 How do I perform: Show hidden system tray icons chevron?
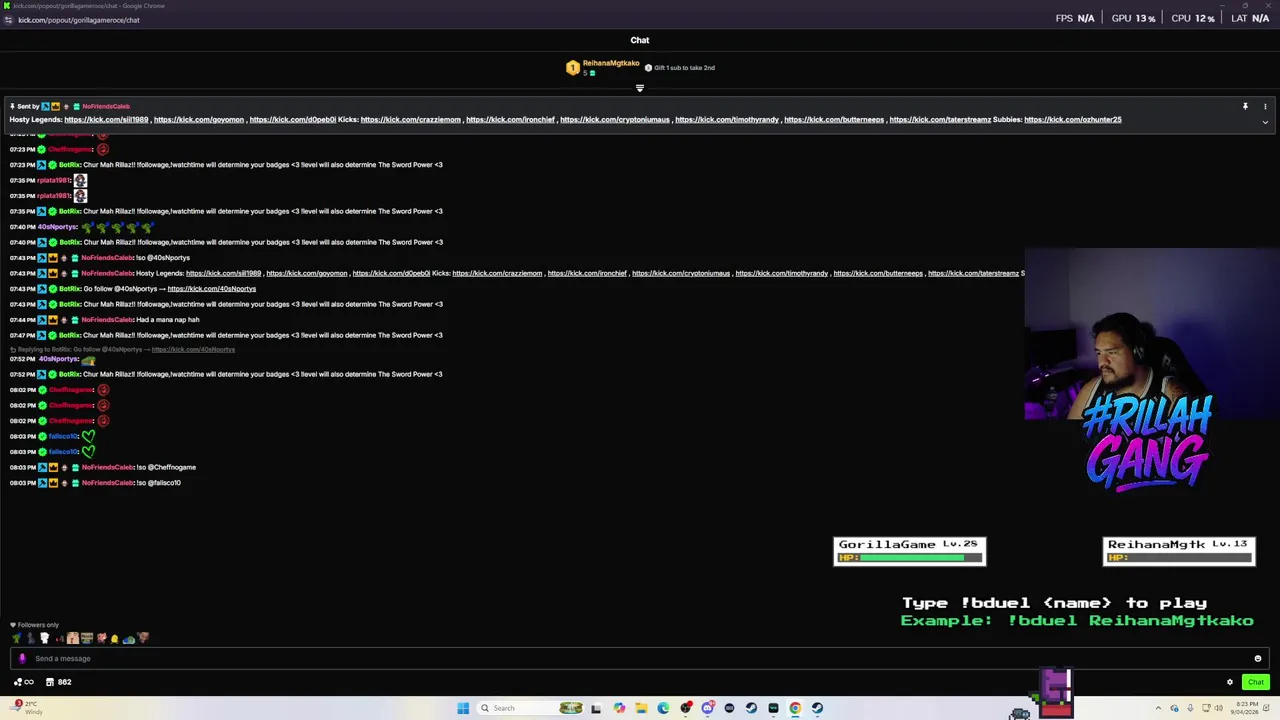coord(1159,708)
